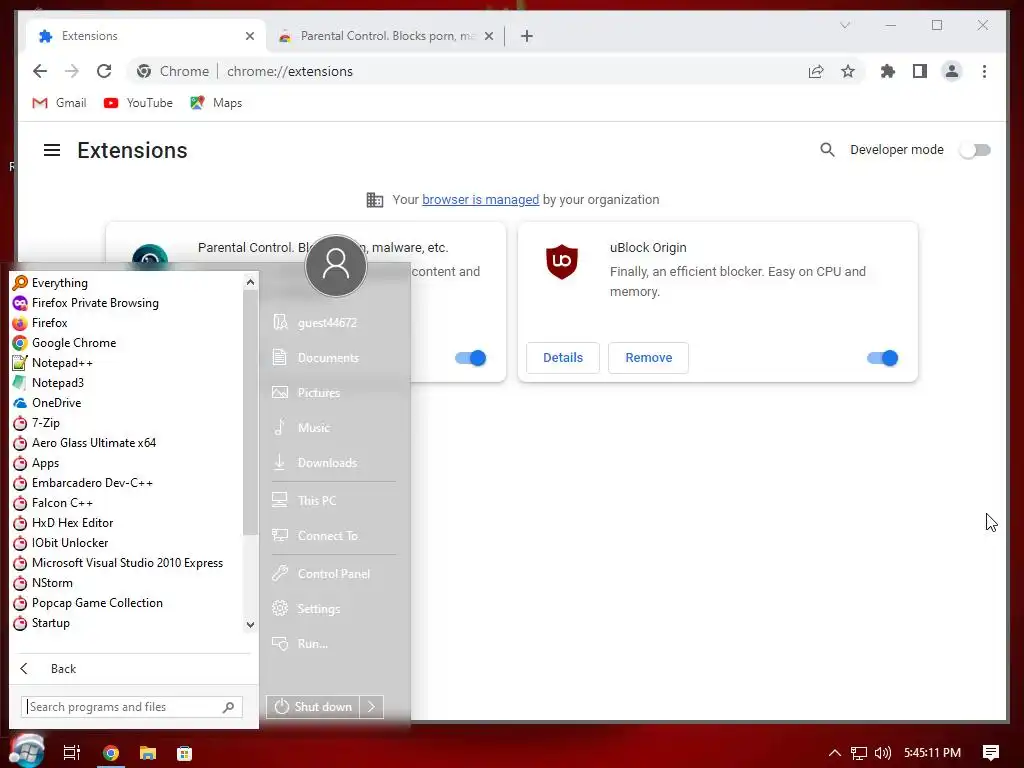Open Task View on the taskbar
Screen dimensions: 1024x768
click(x=72, y=753)
